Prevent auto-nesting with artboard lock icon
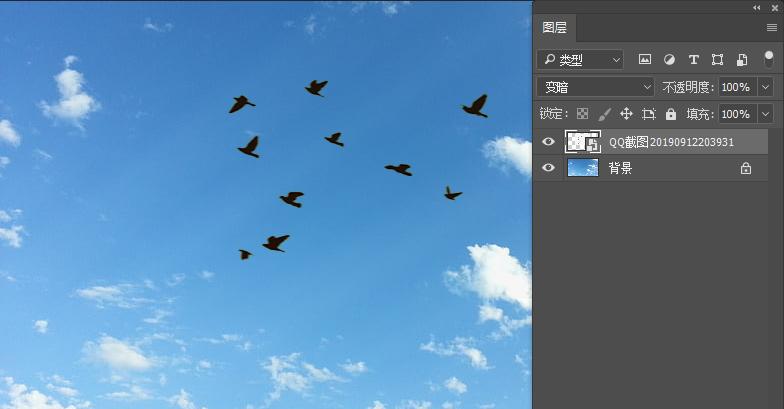This screenshot has height=409, width=784. (x=648, y=114)
